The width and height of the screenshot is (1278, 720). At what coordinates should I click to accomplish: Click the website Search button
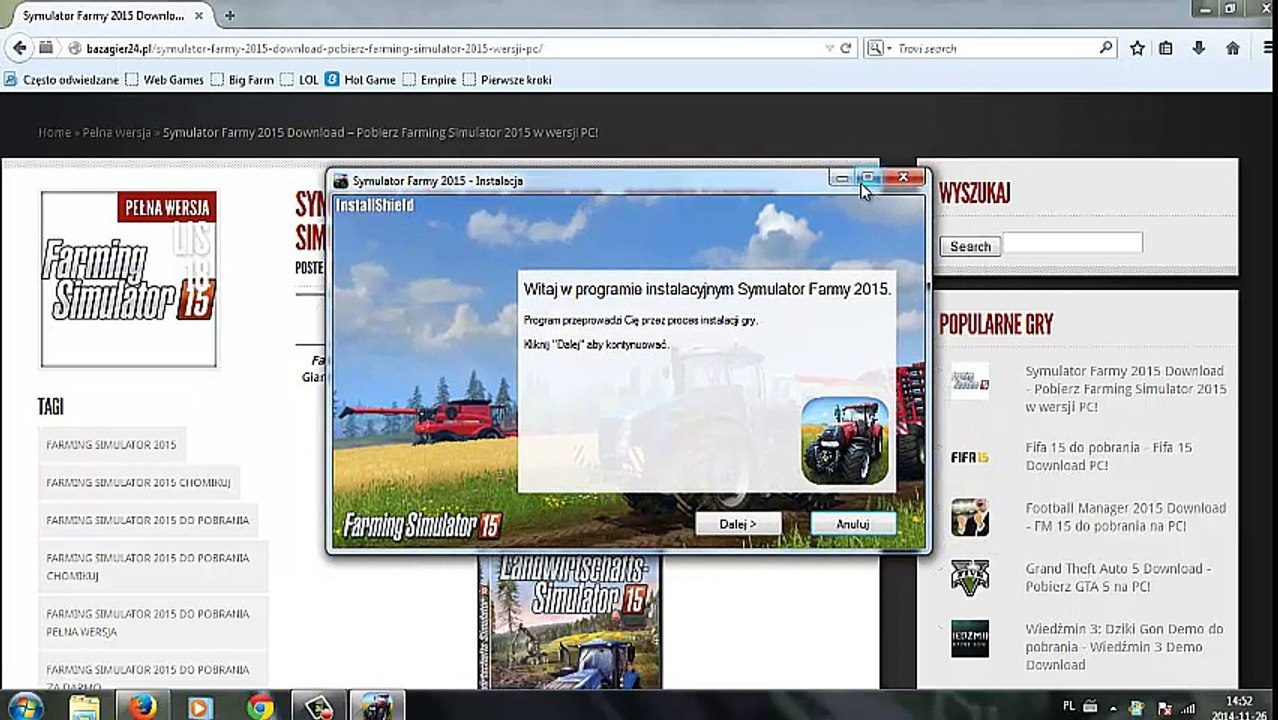(970, 246)
